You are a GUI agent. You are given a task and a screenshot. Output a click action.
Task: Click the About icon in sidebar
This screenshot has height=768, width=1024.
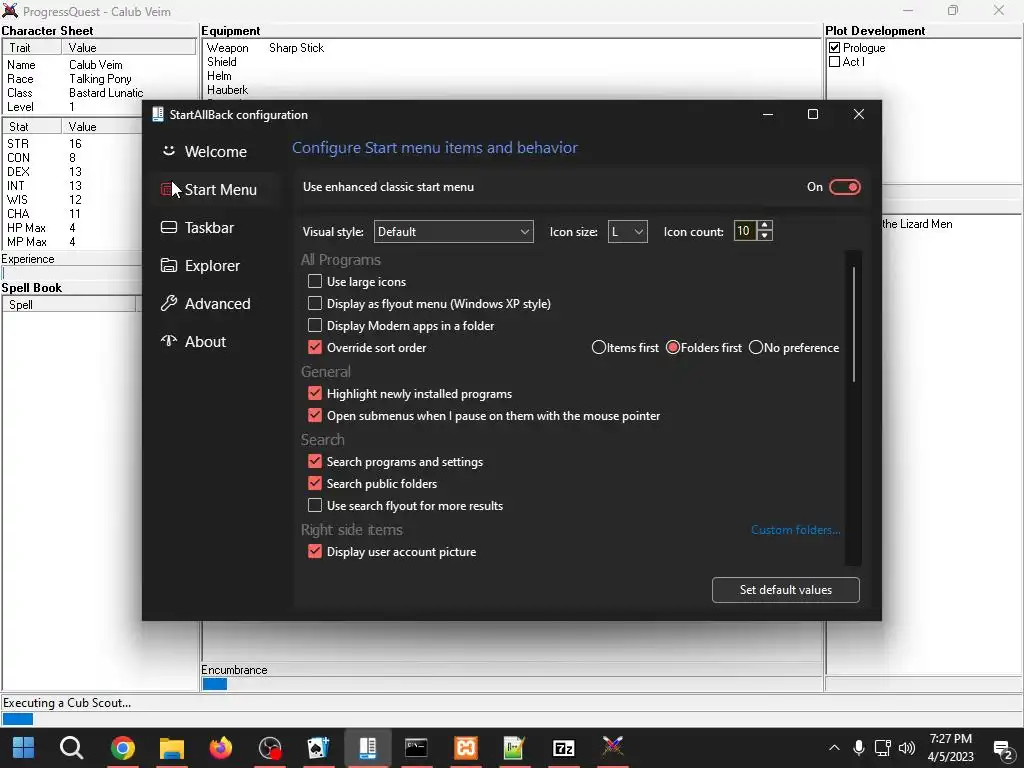(168, 341)
